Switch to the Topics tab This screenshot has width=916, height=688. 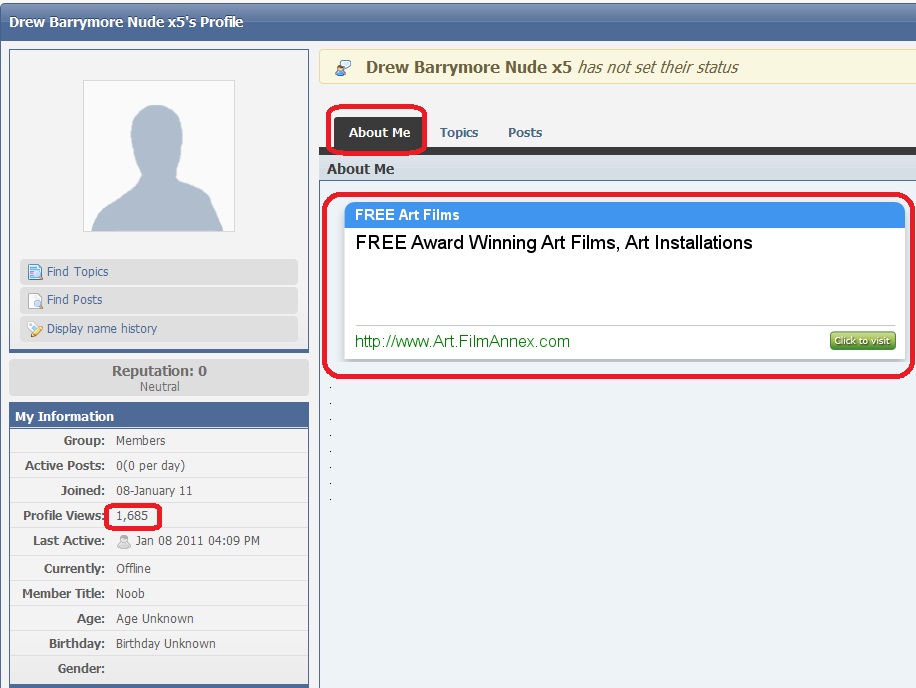pyautogui.click(x=459, y=133)
